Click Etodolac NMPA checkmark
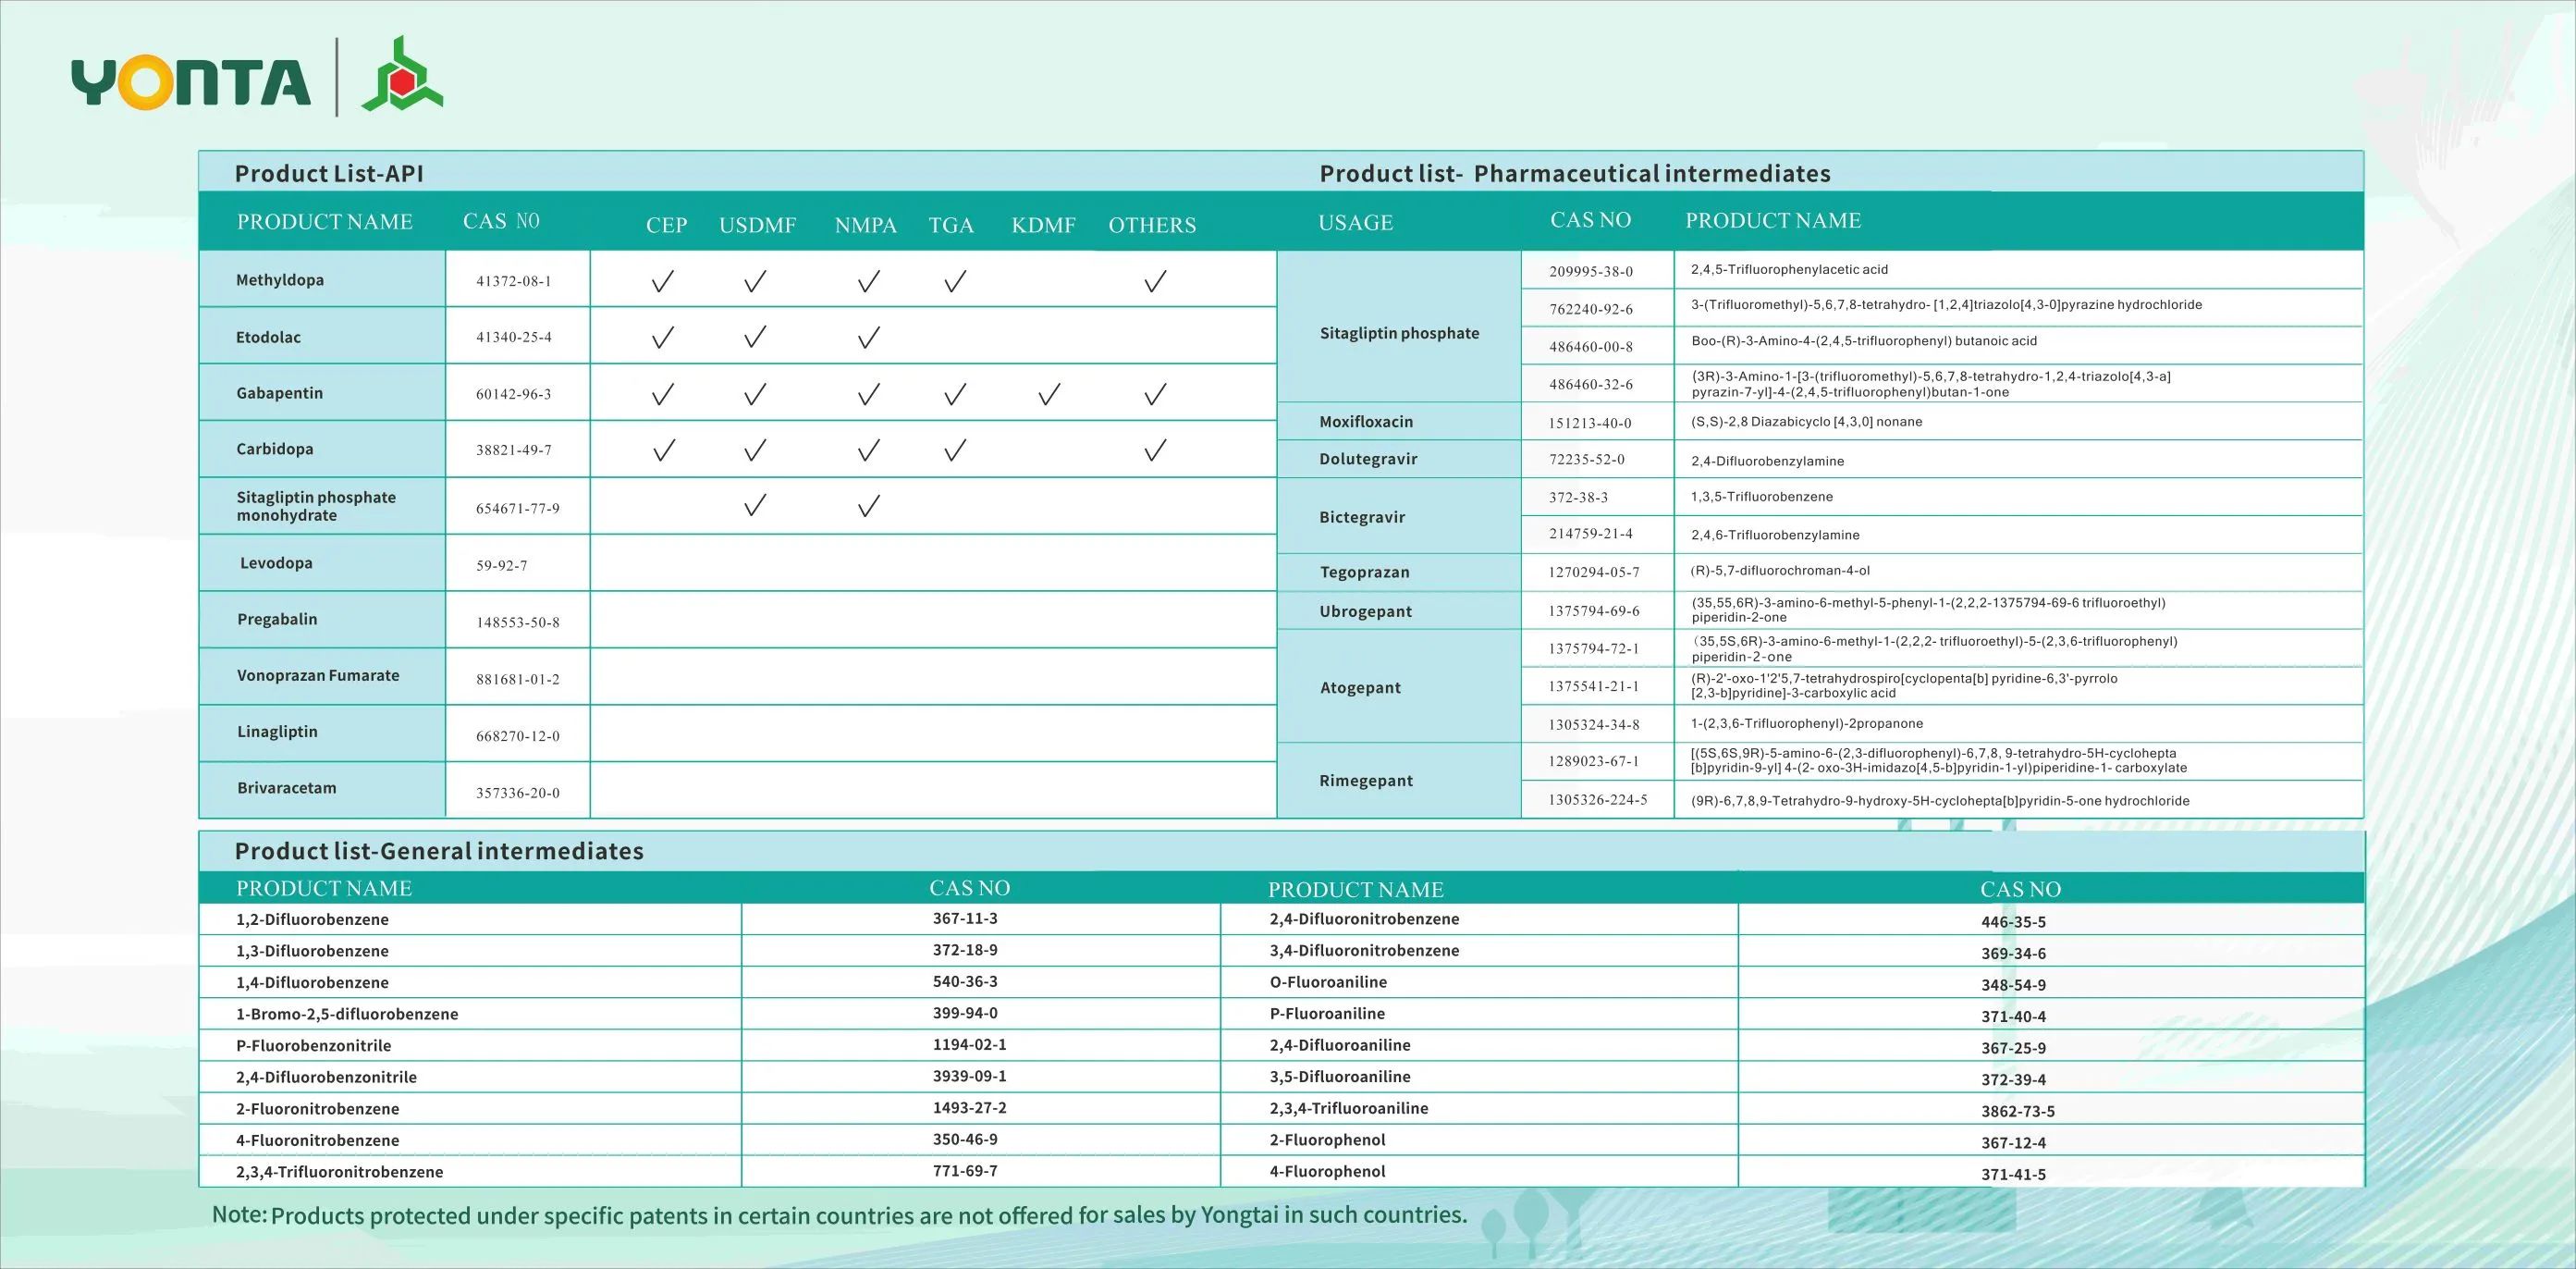The height and width of the screenshot is (1269, 2576). point(868,337)
